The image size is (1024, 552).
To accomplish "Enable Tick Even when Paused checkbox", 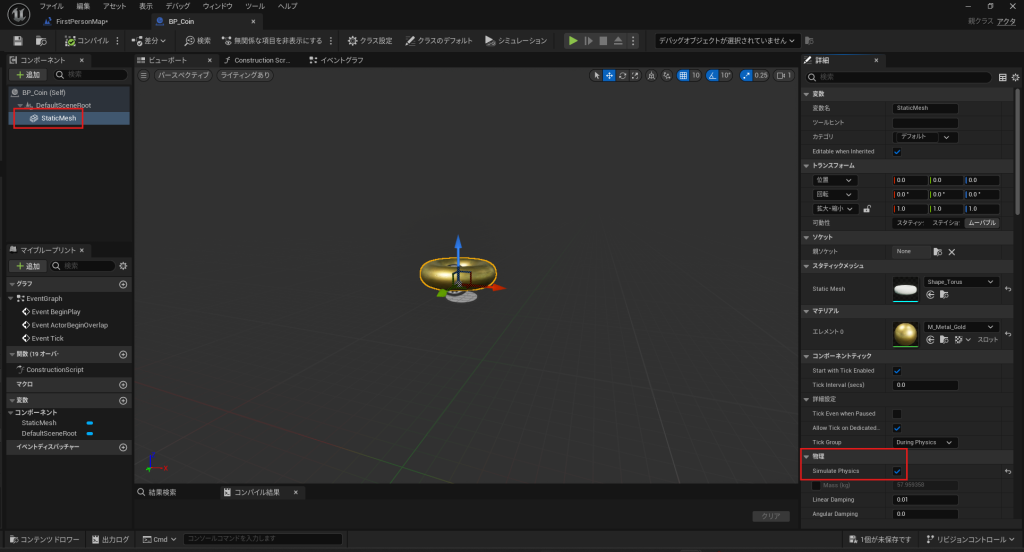I will pyautogui.click(x=897, y=414).
